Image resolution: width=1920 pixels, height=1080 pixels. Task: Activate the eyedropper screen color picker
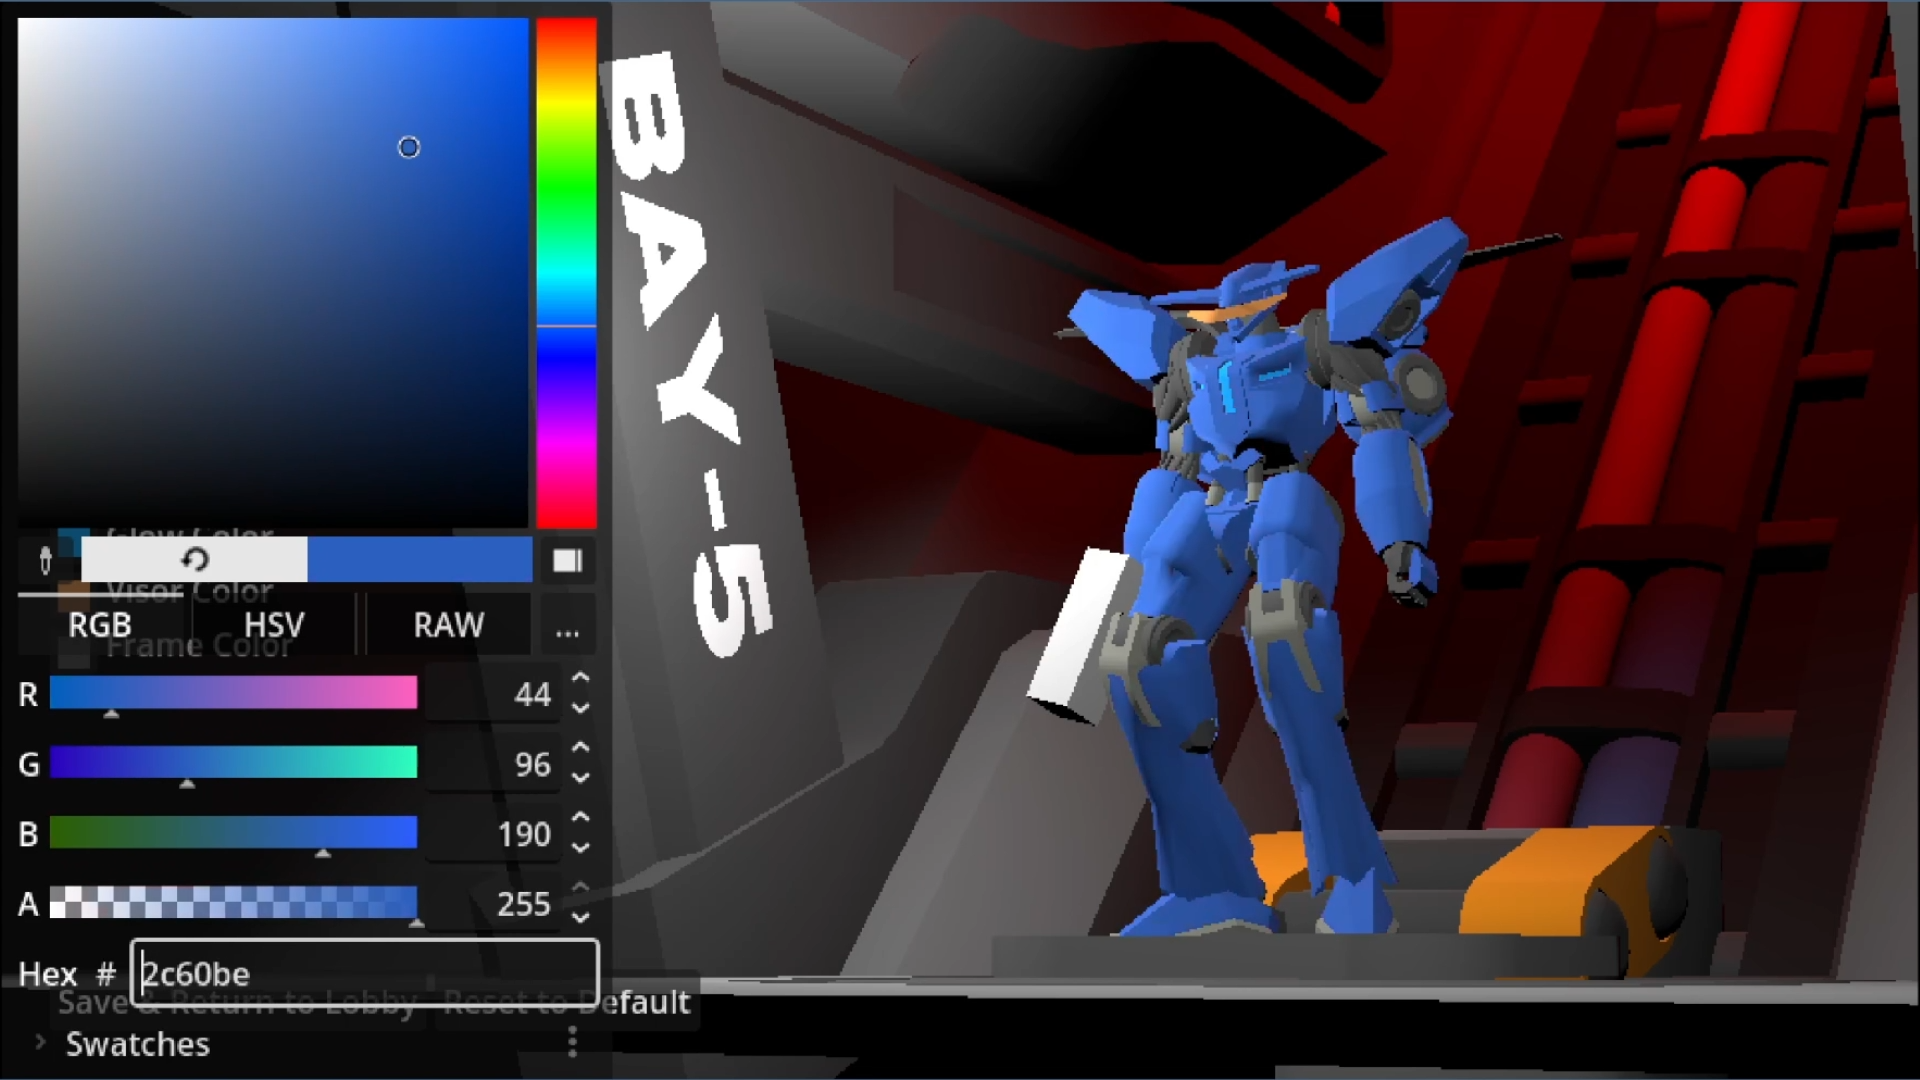(x=45, y=560)
